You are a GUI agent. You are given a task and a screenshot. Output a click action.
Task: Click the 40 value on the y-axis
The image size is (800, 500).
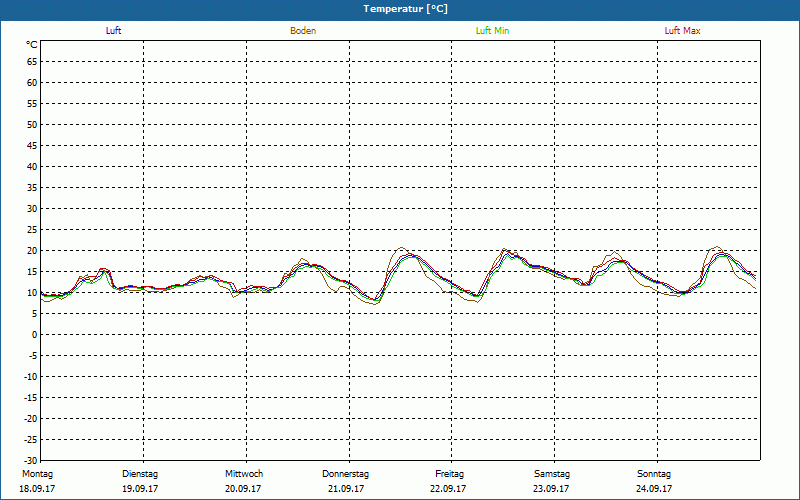[x=32, y=166]
